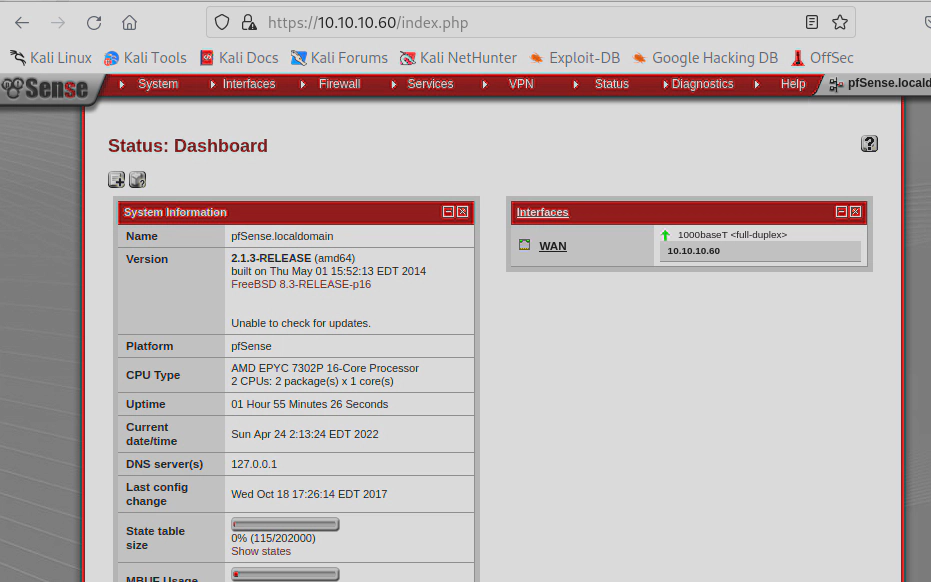This screenshot has height=582, width=931.
Task: Go to browser home page icon
Action: [x=129, y=23]
